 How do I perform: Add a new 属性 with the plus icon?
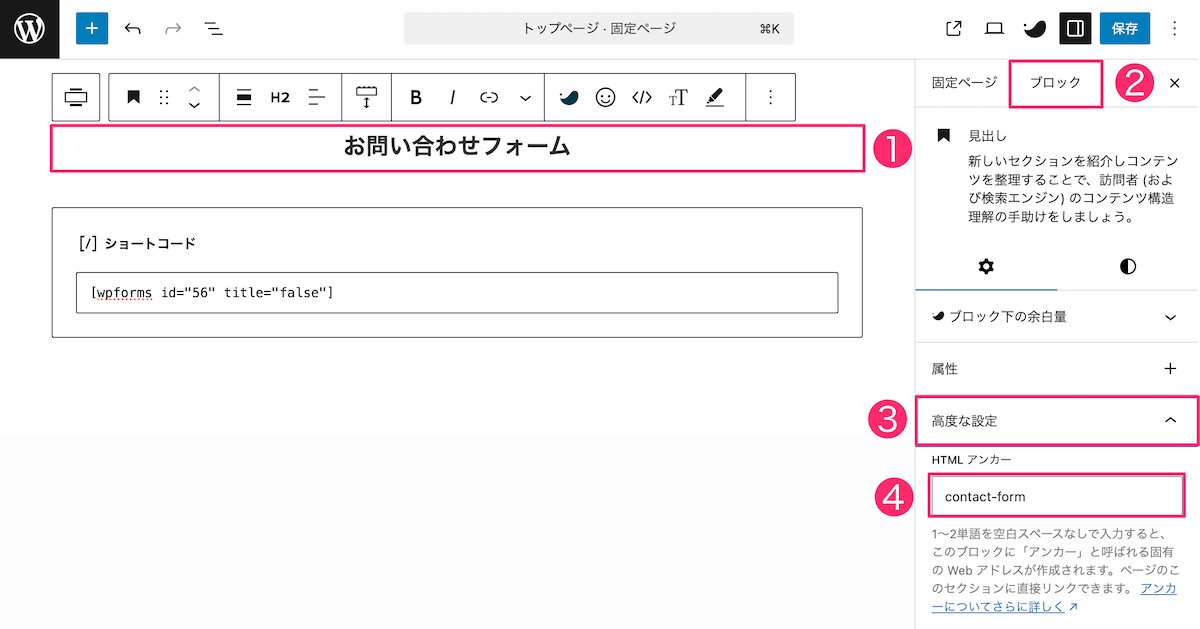click(1170, 368)
